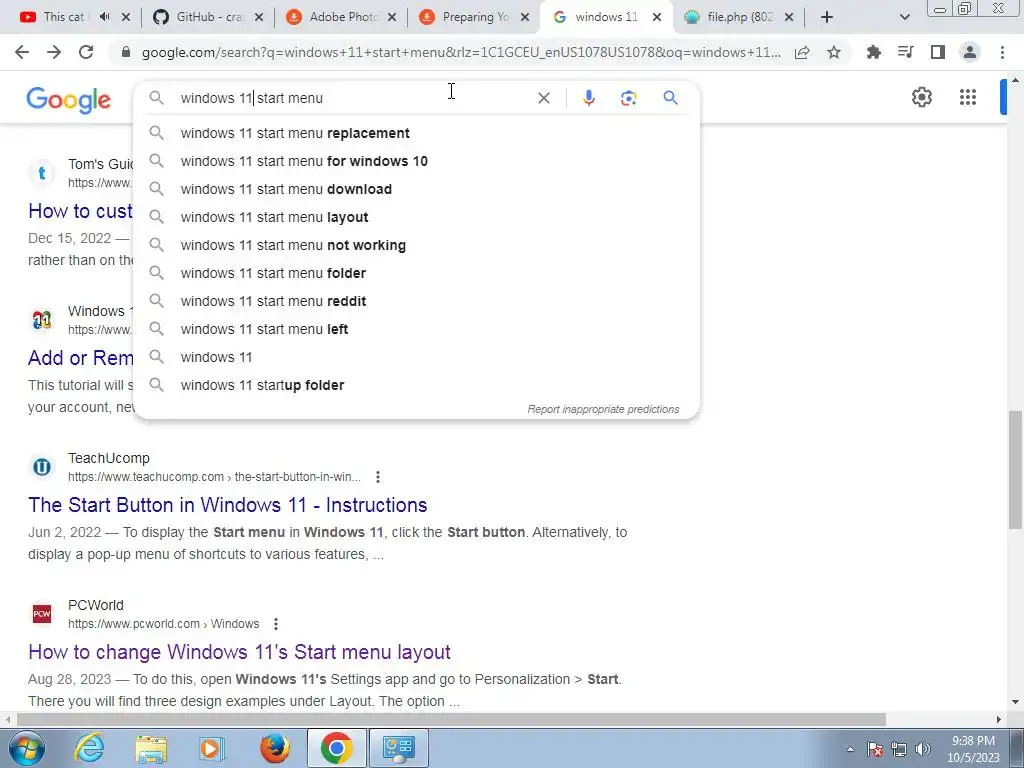Screen dimensions: 1024x768
Task: Switch to the Preparing Yo tab
Action: (474, 17)
